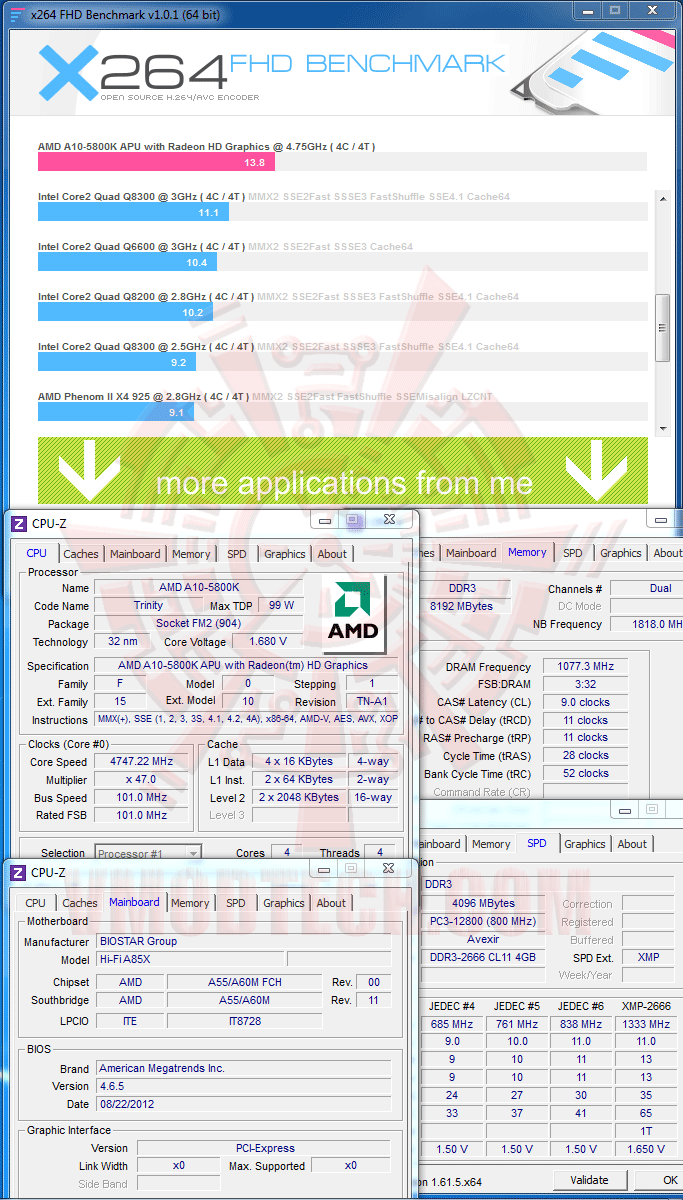Minimize the CPU-Z Motherboard window
This screenshot has width=683, height=1200.
click(326, 869)
